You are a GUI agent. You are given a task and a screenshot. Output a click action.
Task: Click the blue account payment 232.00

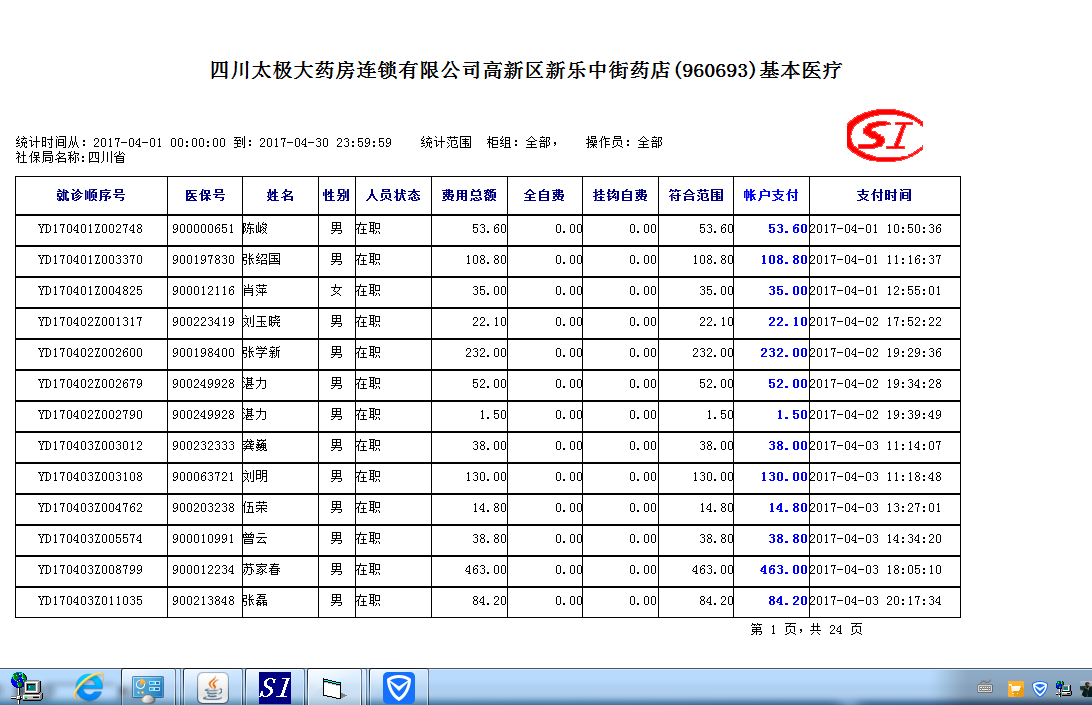pos(783,353)
